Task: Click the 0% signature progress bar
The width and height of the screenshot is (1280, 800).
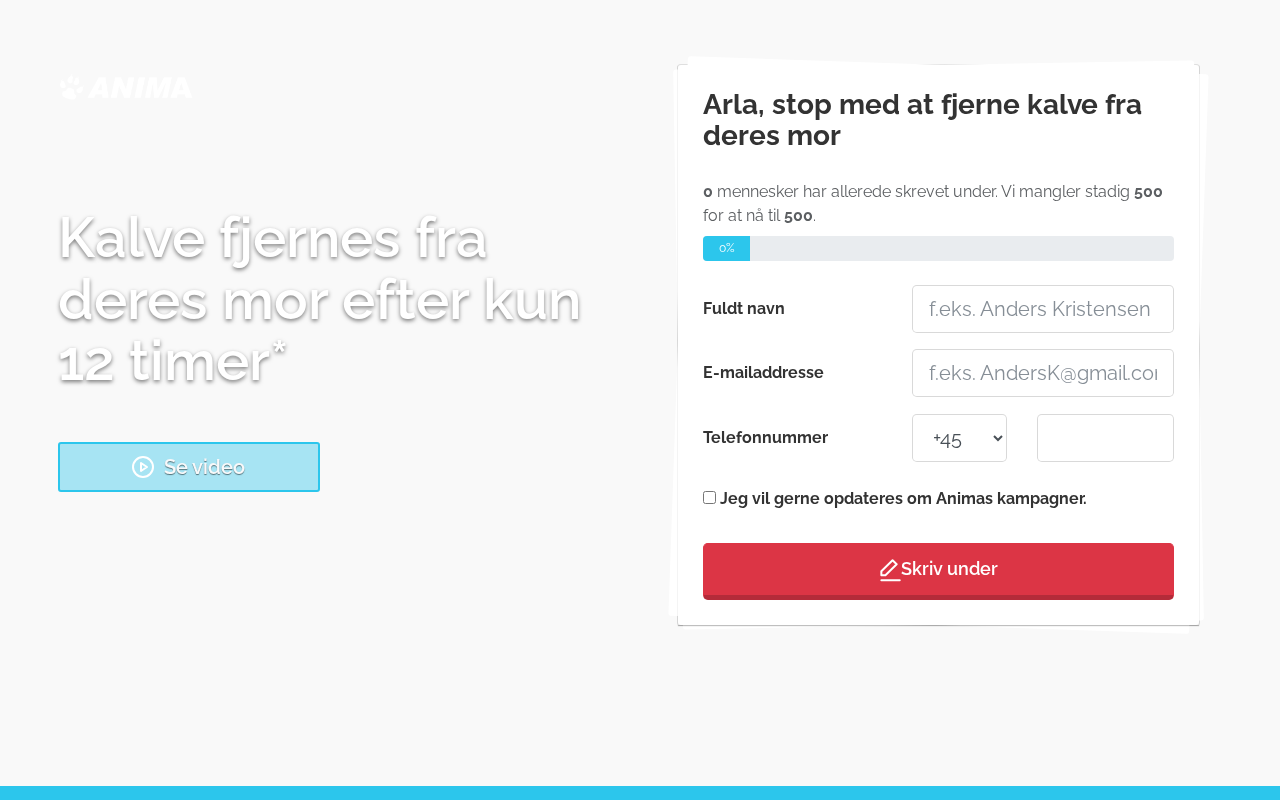Action: coord(938,248)
